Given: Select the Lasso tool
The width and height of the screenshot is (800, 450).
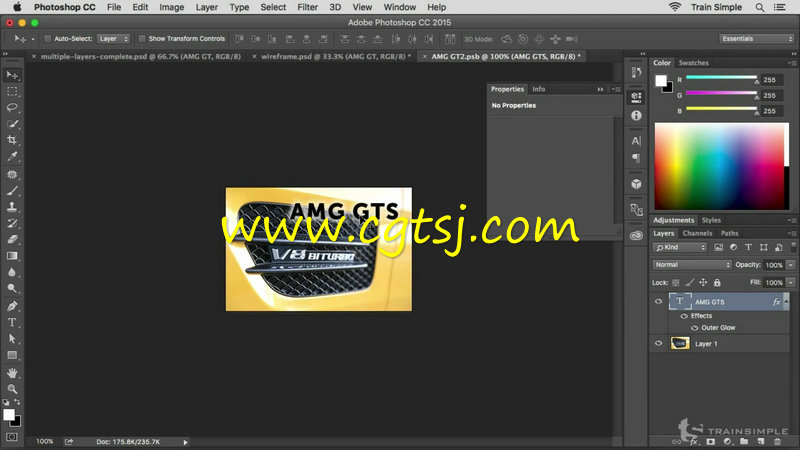Looking at the screenshot, I should pos(12,108).
